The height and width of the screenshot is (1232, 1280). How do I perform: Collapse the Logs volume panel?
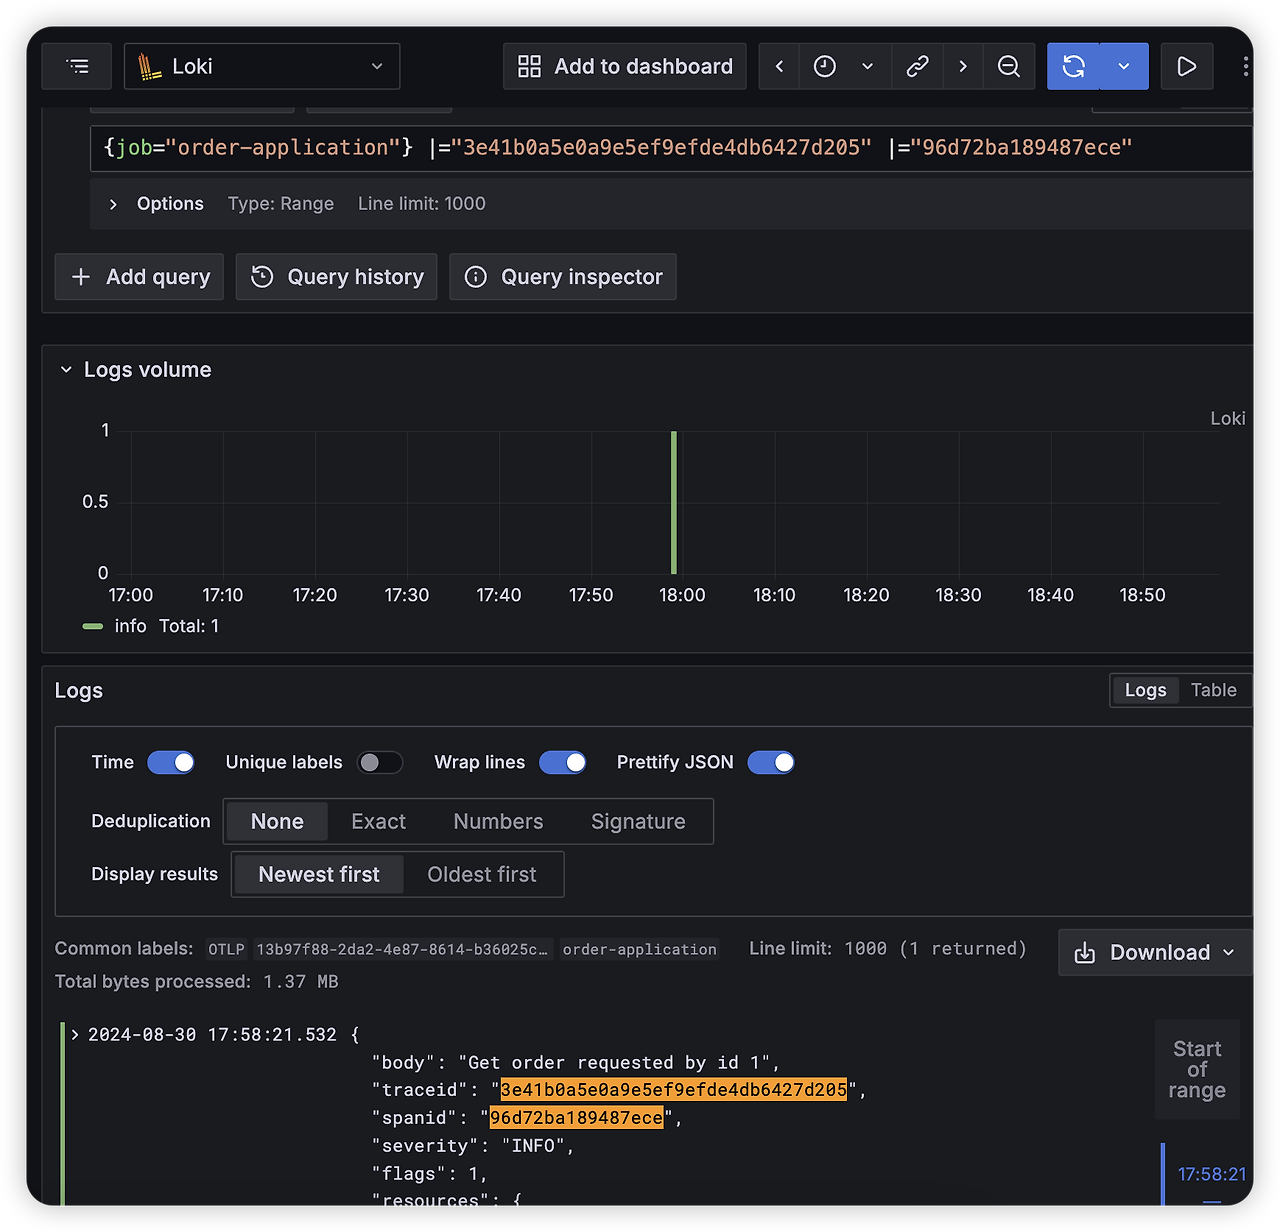(x=66, y=370)
